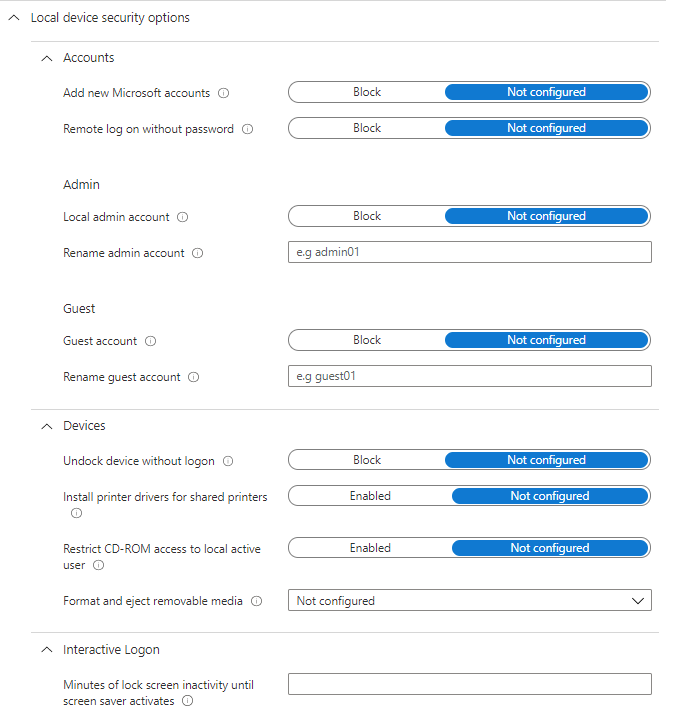Click info icon next to Add new Microsoft accounts
This screenshot has width=684, height=716.
(x=224, y=93)
